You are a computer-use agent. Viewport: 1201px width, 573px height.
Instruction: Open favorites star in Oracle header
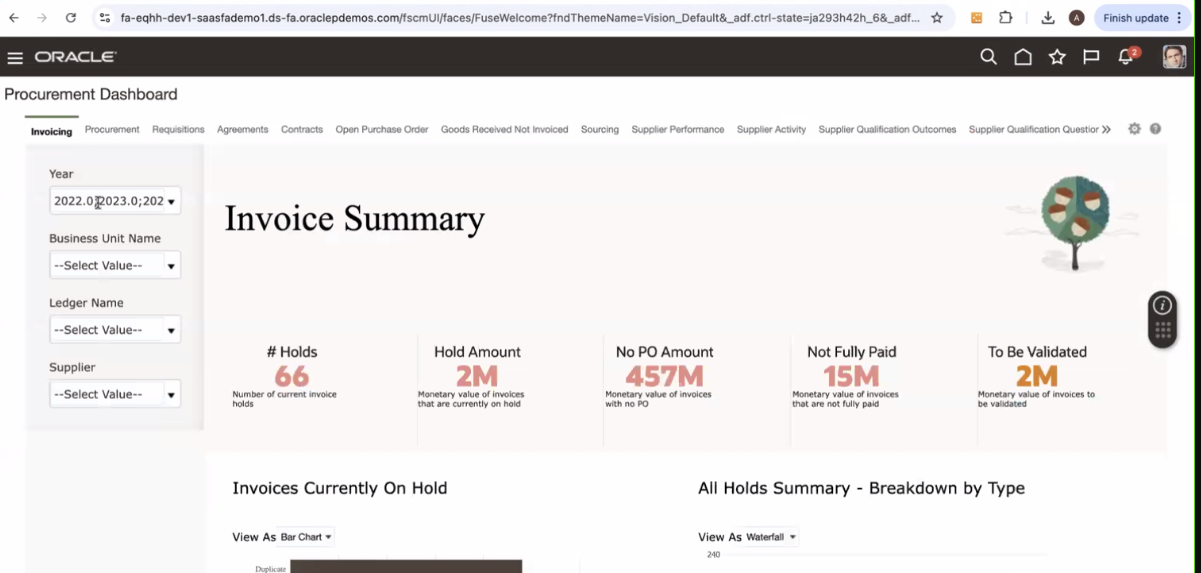tap(1057, 57)
